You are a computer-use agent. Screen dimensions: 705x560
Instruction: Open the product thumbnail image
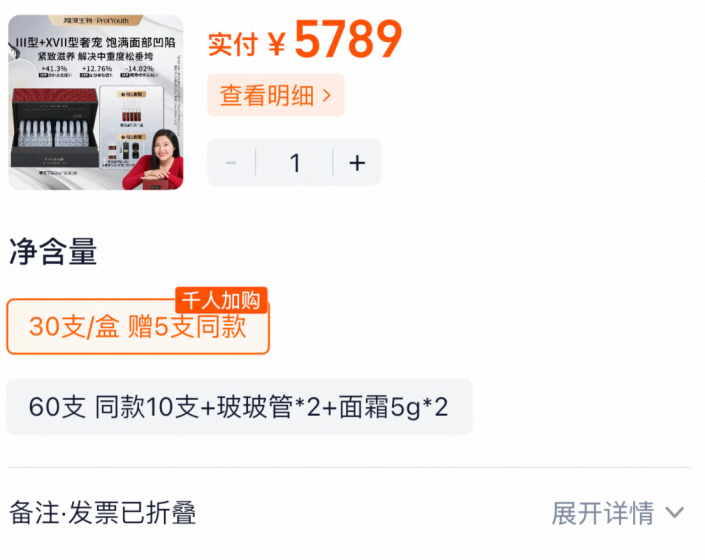click(x=96, y=102)
